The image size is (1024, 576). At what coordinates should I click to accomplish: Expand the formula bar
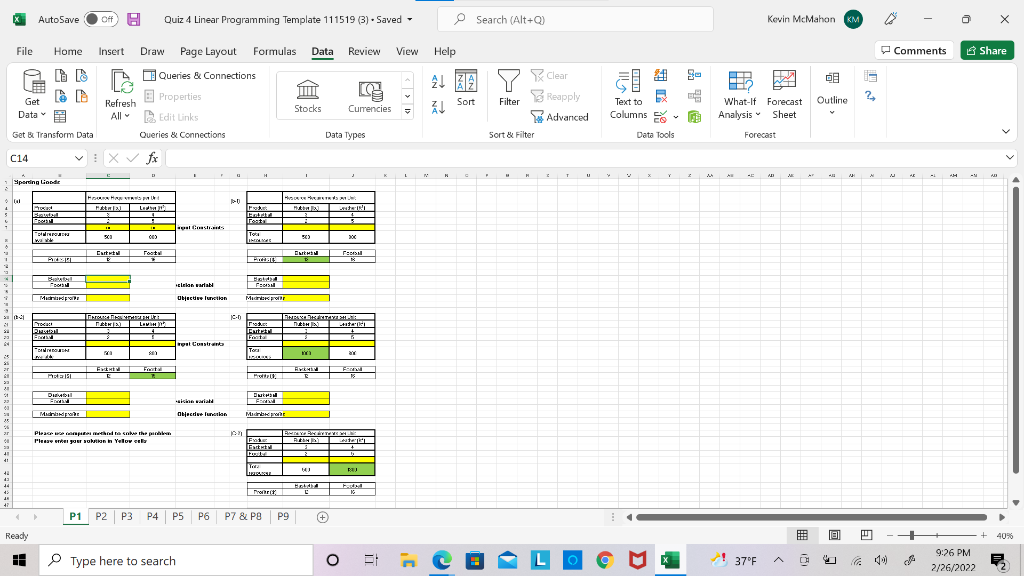coord(1010,157)
